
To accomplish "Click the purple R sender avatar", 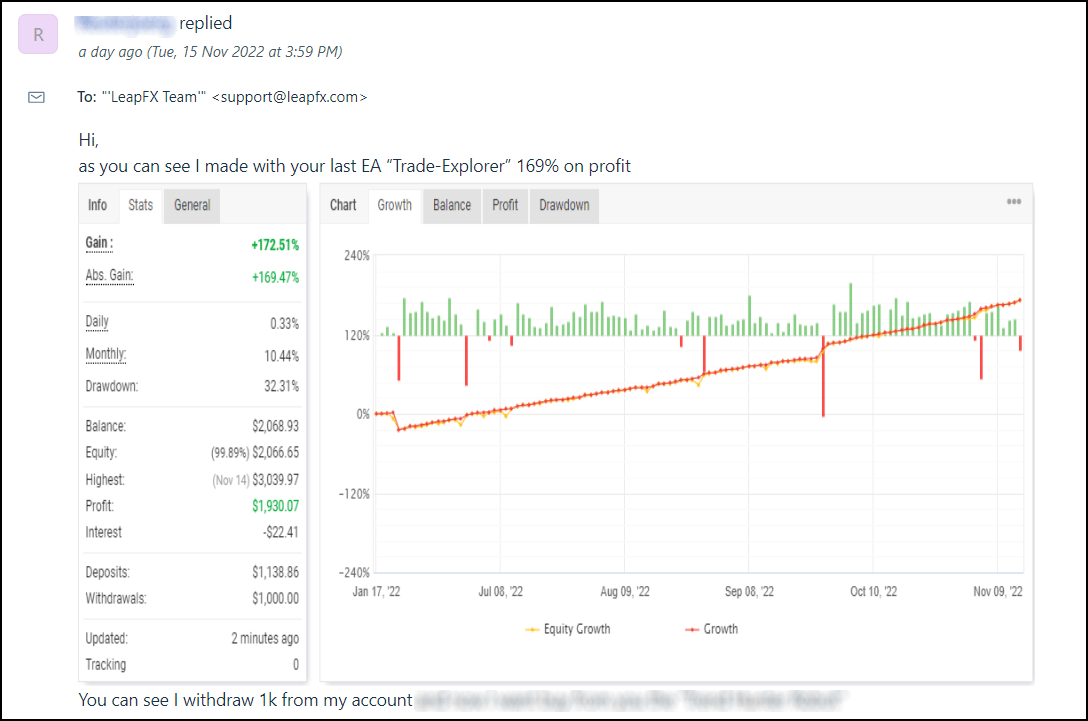I will tap(38, 35).
